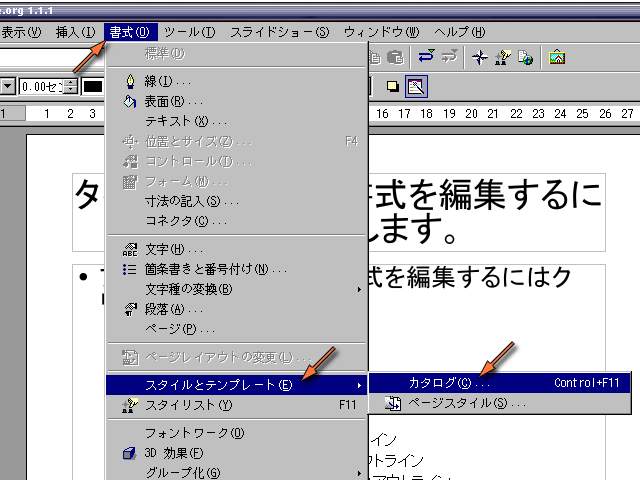The image size is (640, 480).
Task: Choose 線 (Line) from Format menu
Action: (237, 81)
